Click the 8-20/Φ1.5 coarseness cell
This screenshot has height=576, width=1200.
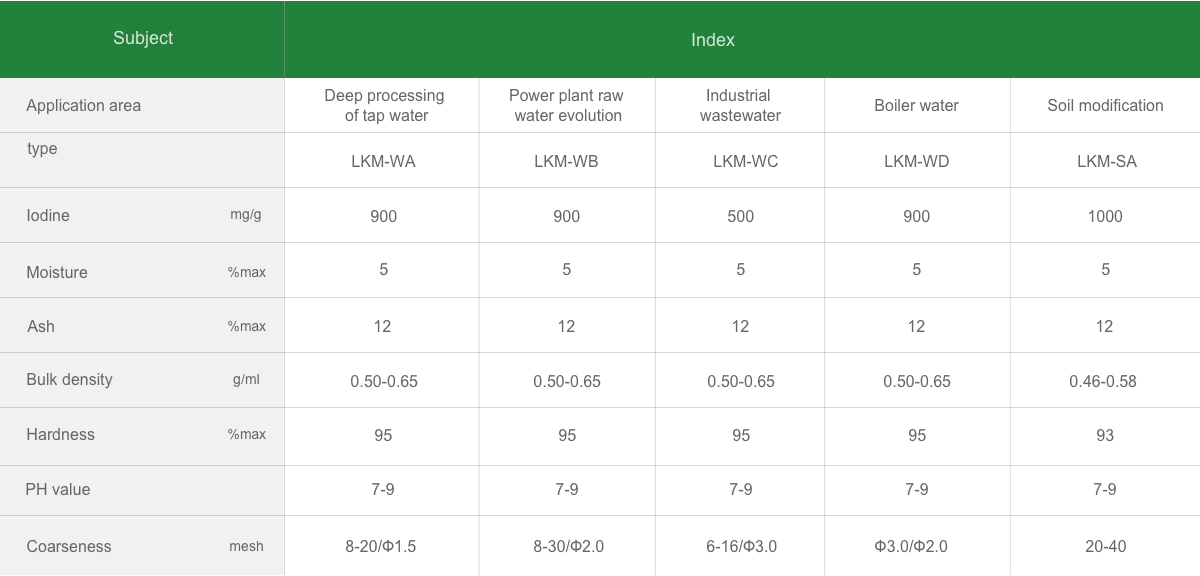(x=381, y=546)
